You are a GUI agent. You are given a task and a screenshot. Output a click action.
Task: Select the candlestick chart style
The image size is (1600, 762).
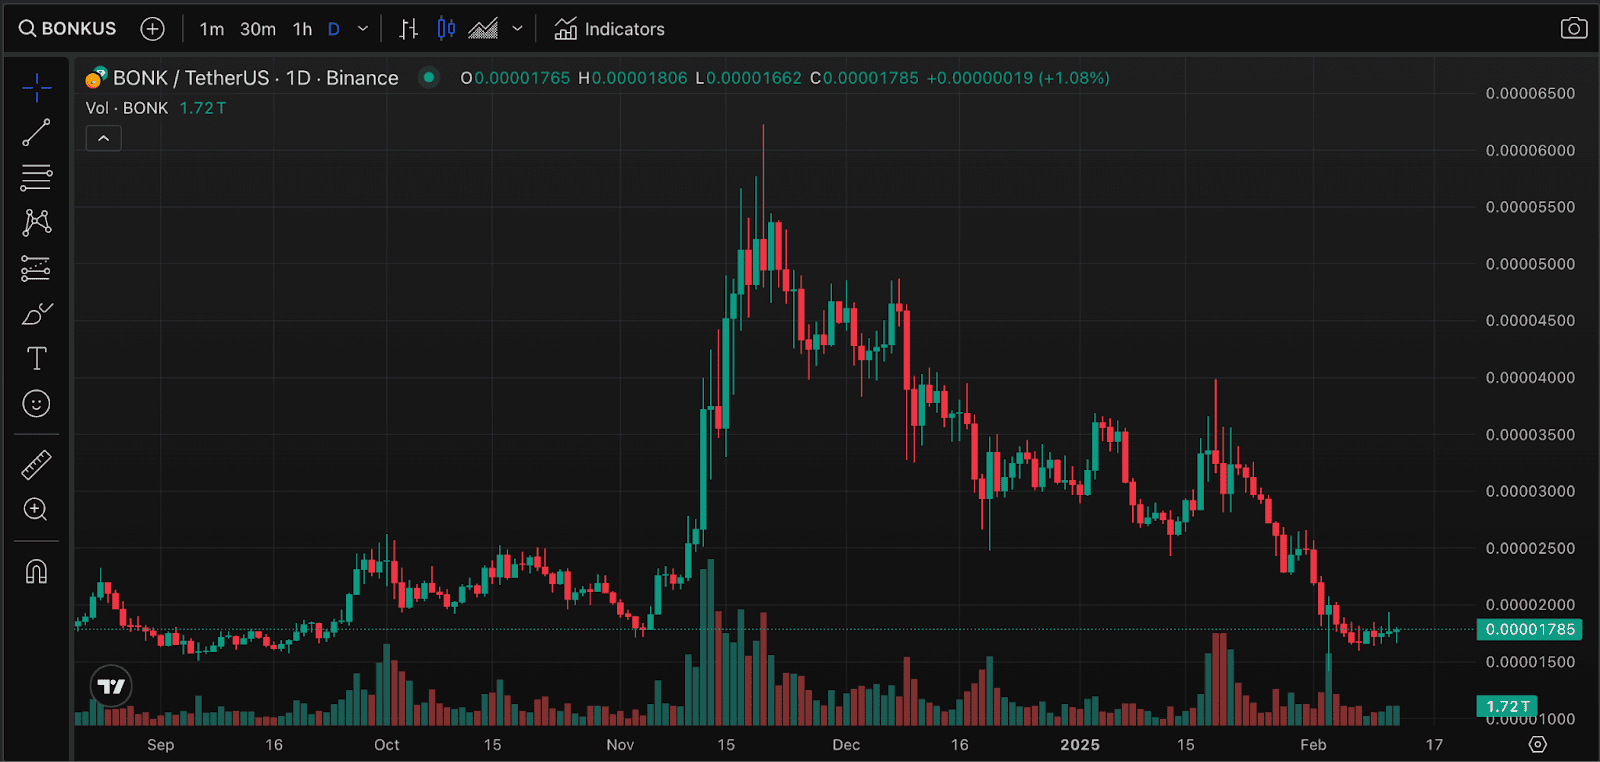[446, 29]
